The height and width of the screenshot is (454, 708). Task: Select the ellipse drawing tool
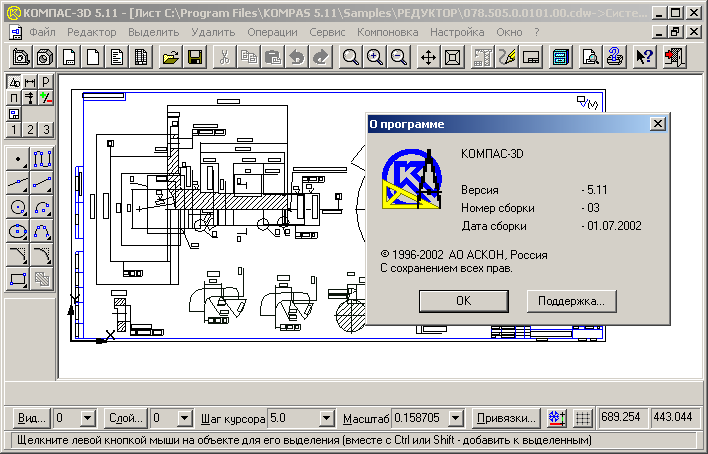click(18, 231)
